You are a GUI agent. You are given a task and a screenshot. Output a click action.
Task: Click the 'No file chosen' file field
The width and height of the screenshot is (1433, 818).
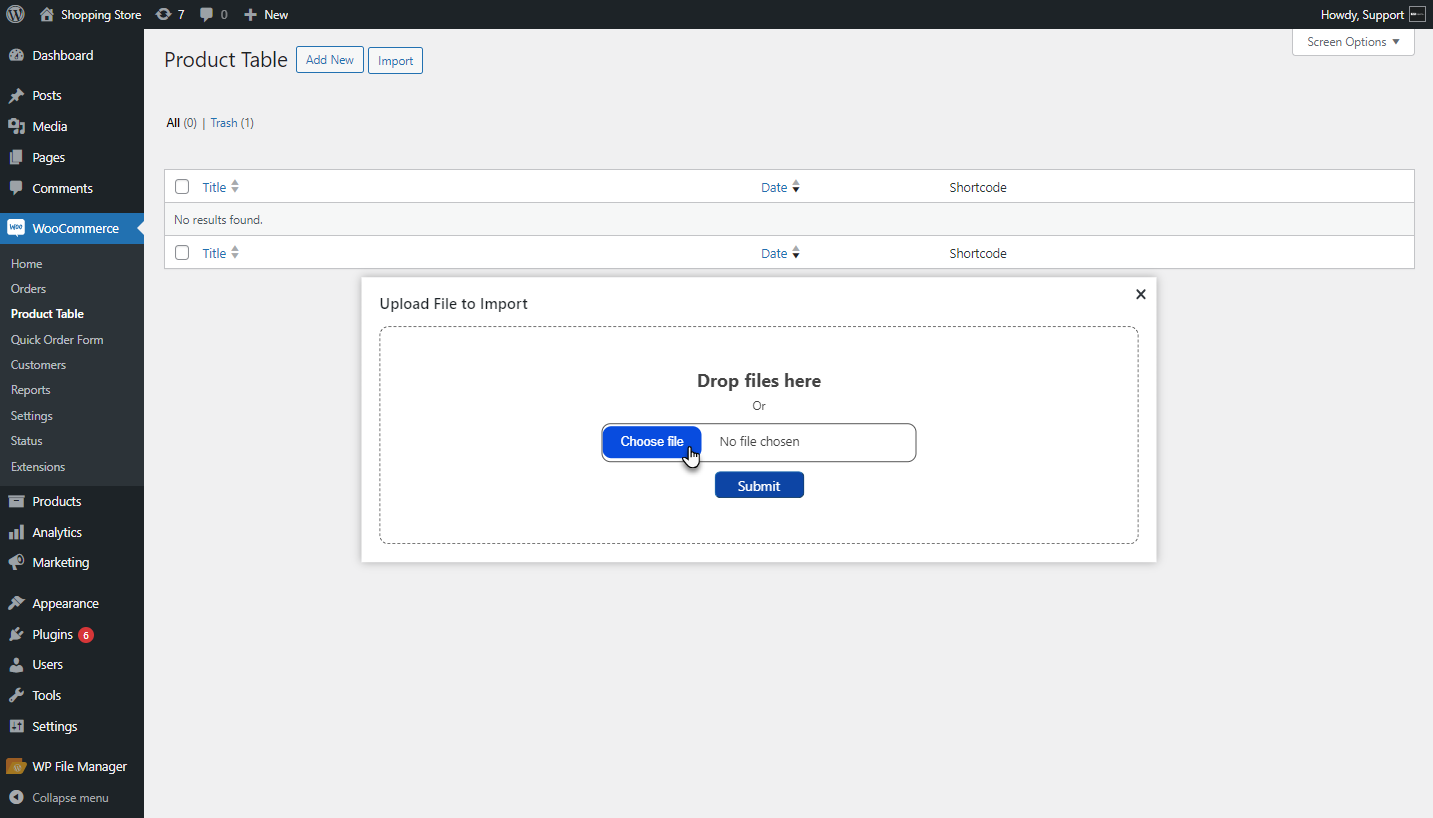[x=760, y=442]
